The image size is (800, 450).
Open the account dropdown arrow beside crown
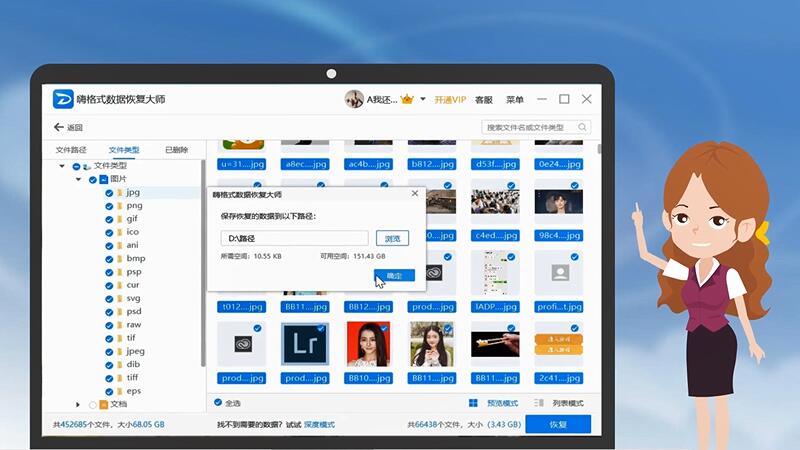coord(423,99)
